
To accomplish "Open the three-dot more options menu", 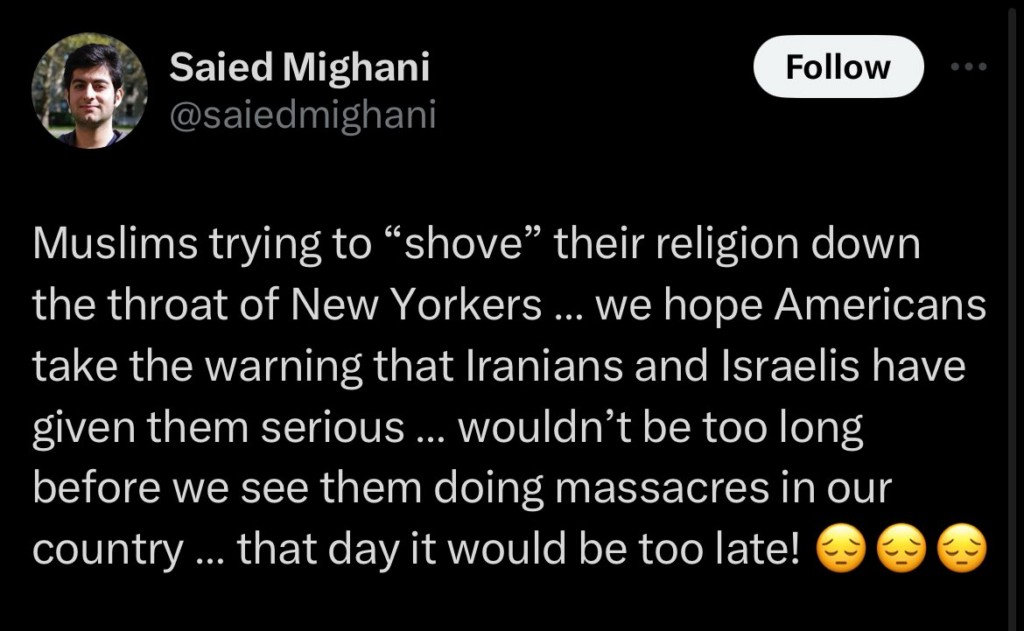I will point(968,67).
